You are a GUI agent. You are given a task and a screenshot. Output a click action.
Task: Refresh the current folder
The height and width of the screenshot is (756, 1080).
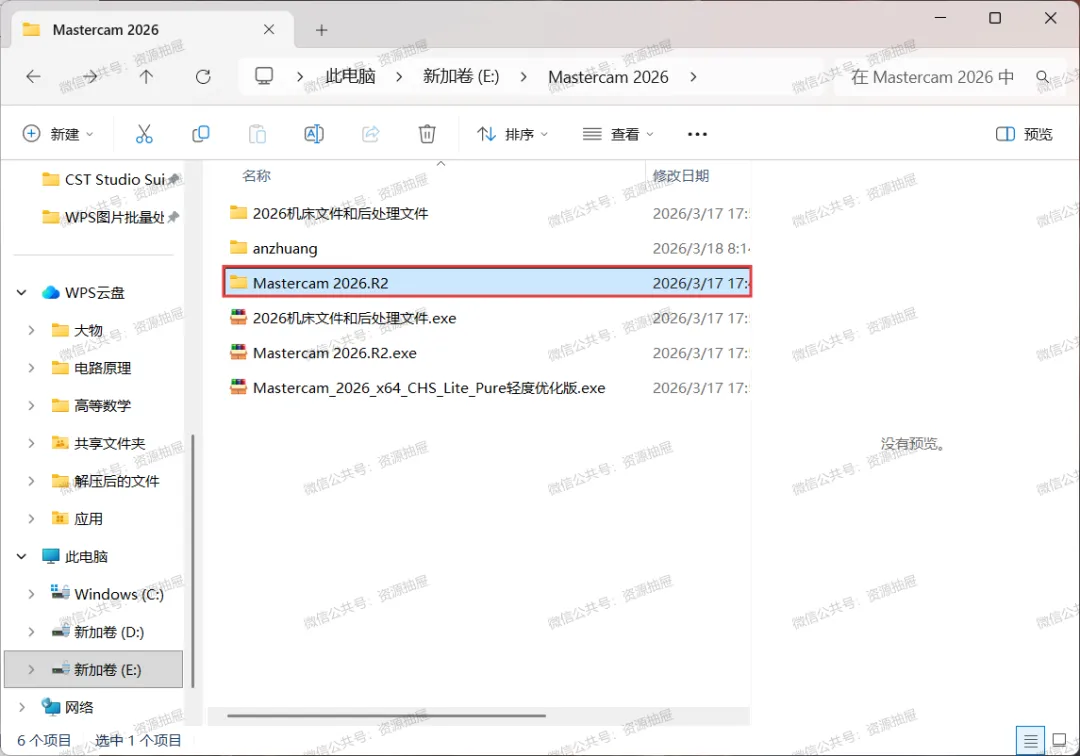203,76
